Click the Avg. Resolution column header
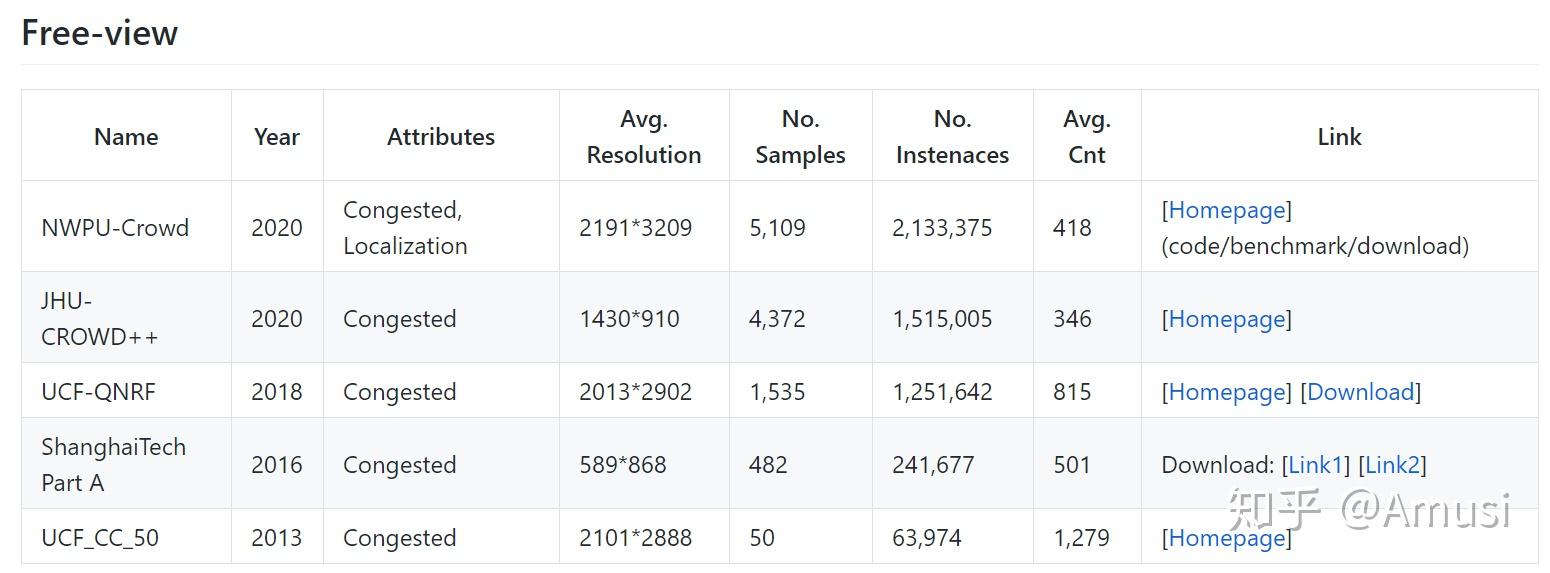 (x=644, y=137)
